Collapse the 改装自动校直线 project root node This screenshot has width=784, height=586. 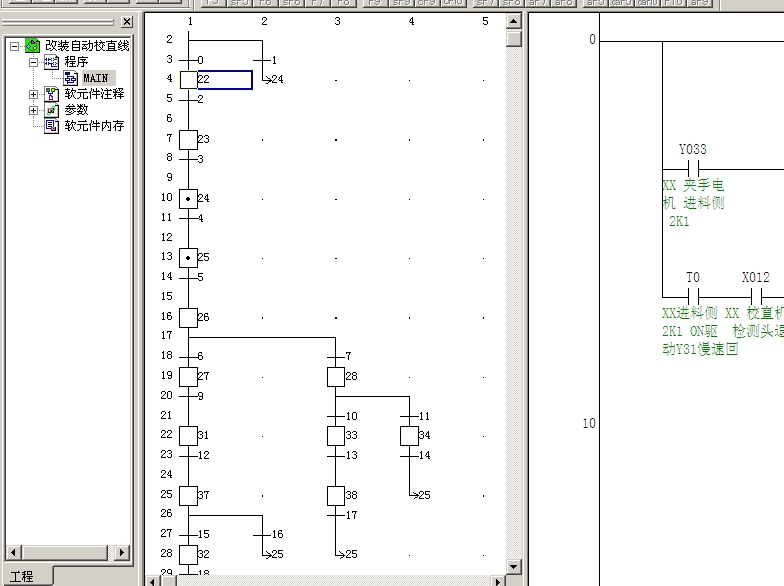[x=15, y=46]
